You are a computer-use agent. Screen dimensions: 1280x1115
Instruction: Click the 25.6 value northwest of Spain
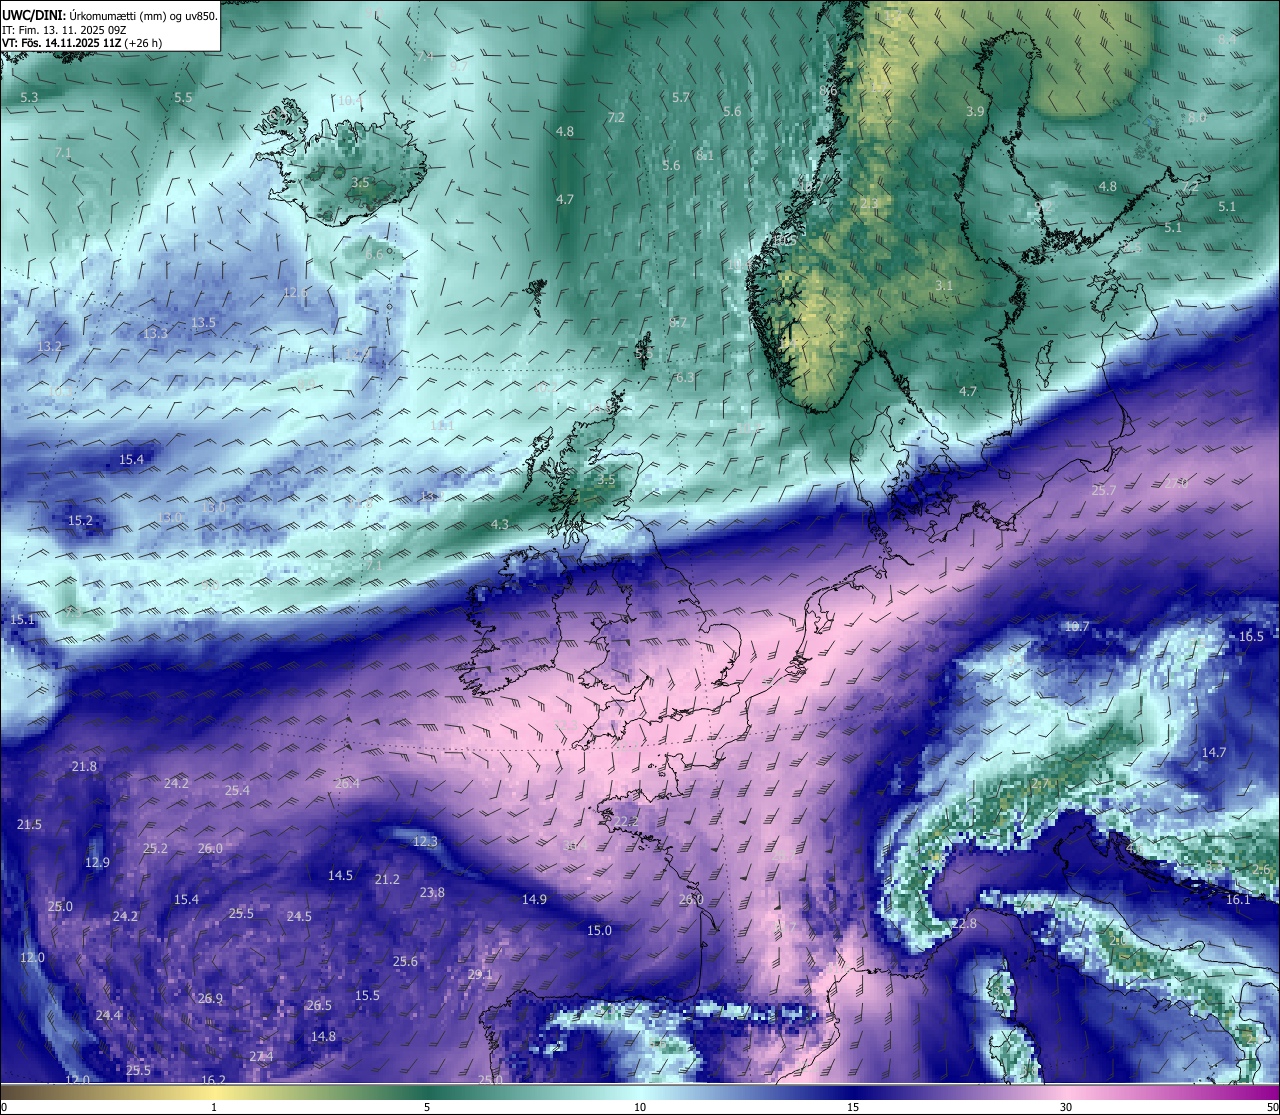point(405,961)
